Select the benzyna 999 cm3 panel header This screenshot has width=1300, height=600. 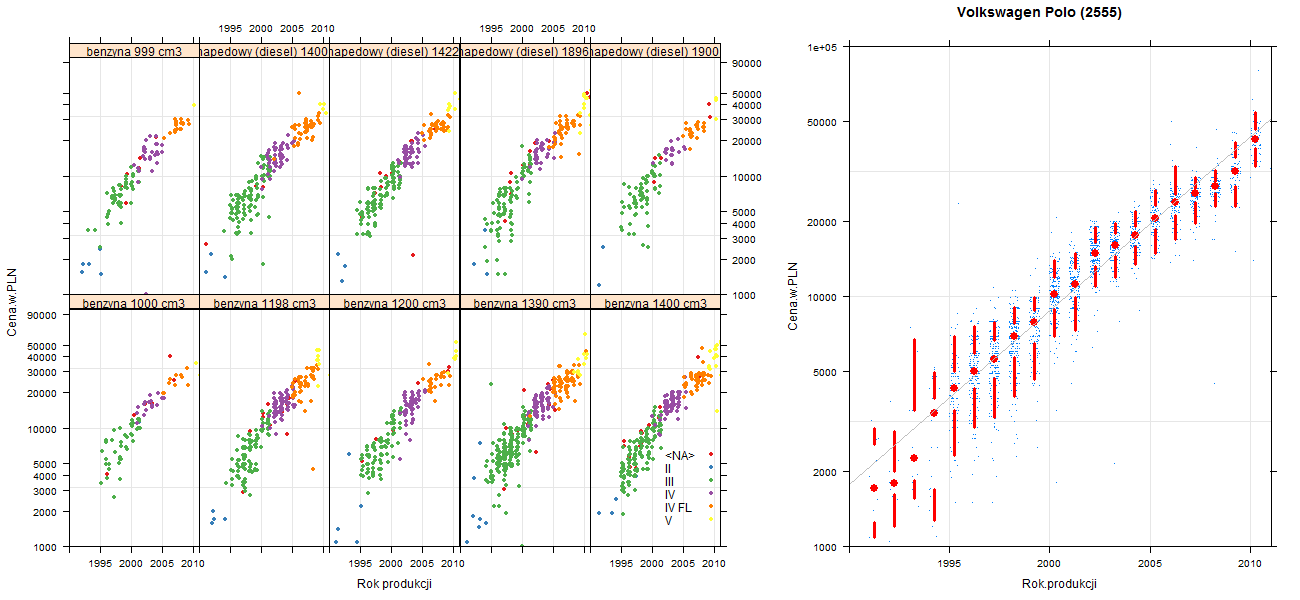[135, 51]
